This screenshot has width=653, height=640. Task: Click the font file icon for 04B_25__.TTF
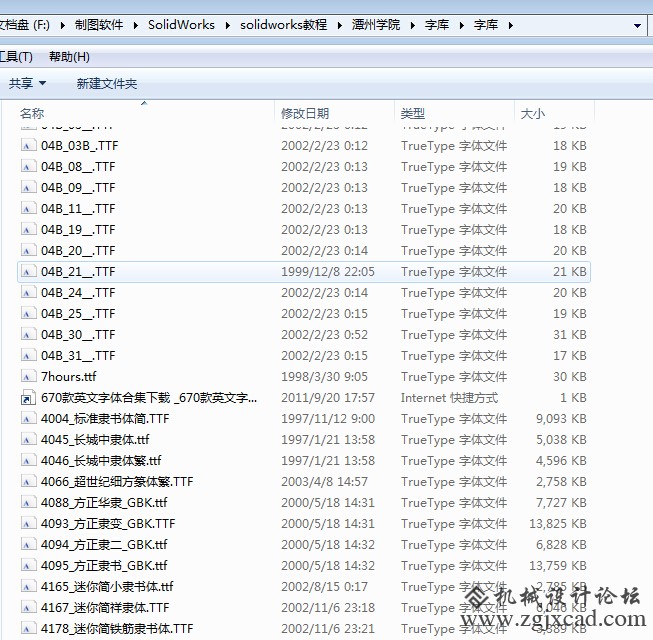pyautogui.click(x=28, y=313)
